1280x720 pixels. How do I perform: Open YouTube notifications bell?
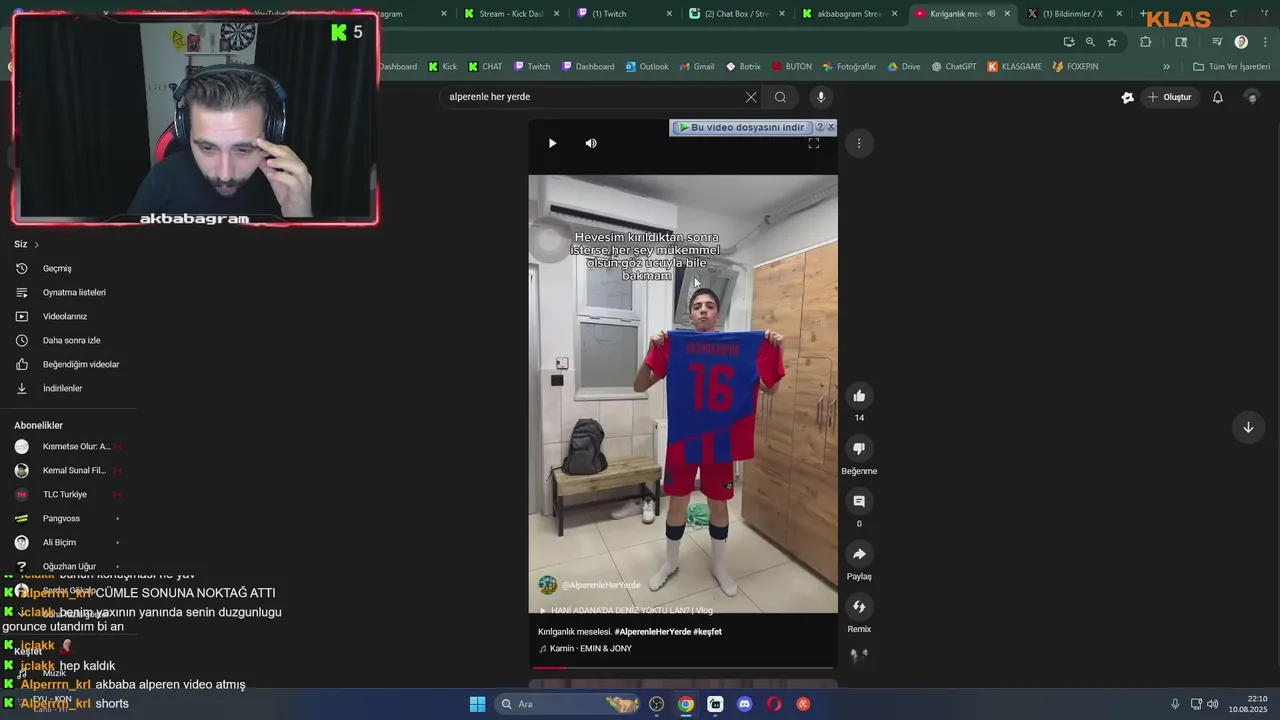point(1218,97)
